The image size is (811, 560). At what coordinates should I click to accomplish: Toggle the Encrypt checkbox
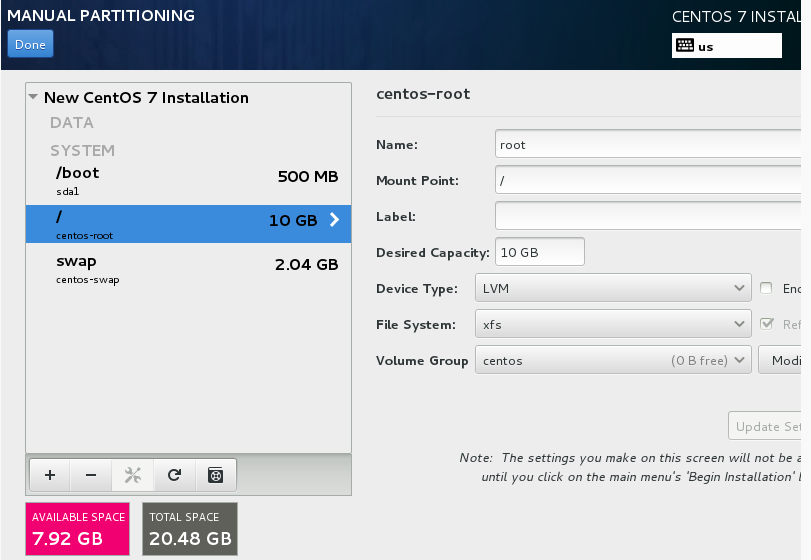coord(766,288)
